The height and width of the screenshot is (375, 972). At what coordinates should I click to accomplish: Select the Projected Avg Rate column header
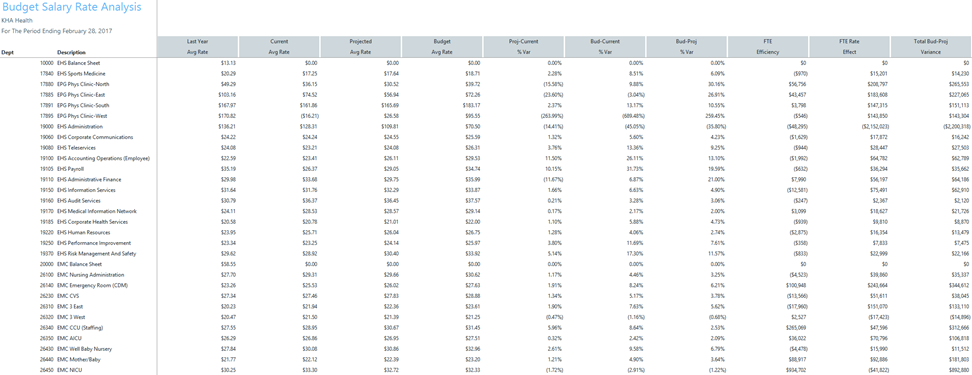click(x=361, y=46)
